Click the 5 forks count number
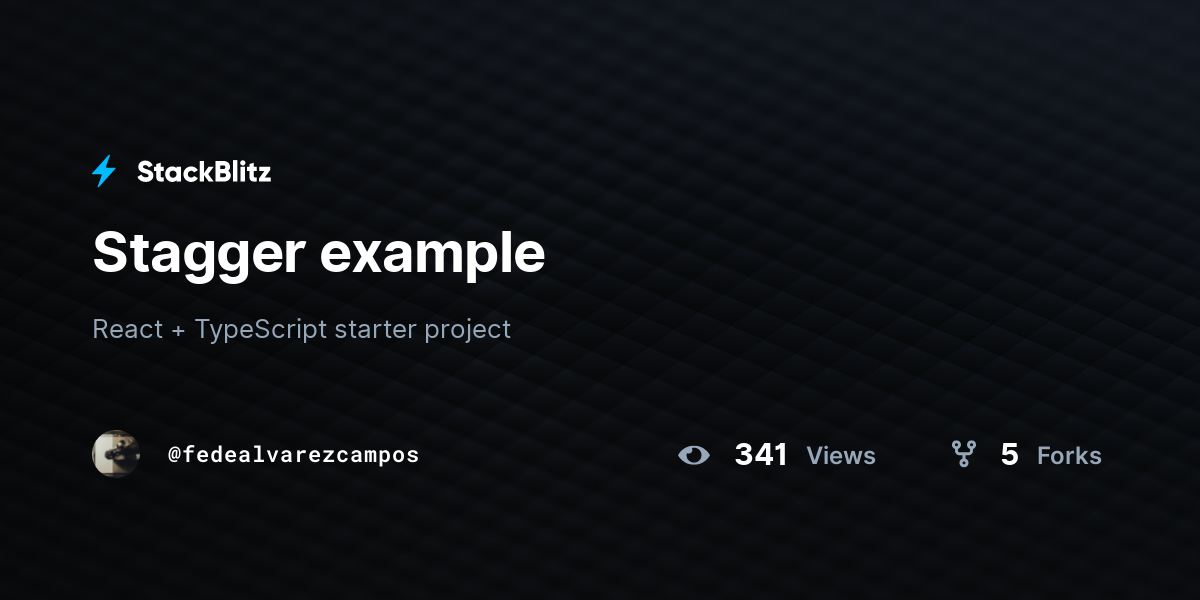 tap(1009, 455)
